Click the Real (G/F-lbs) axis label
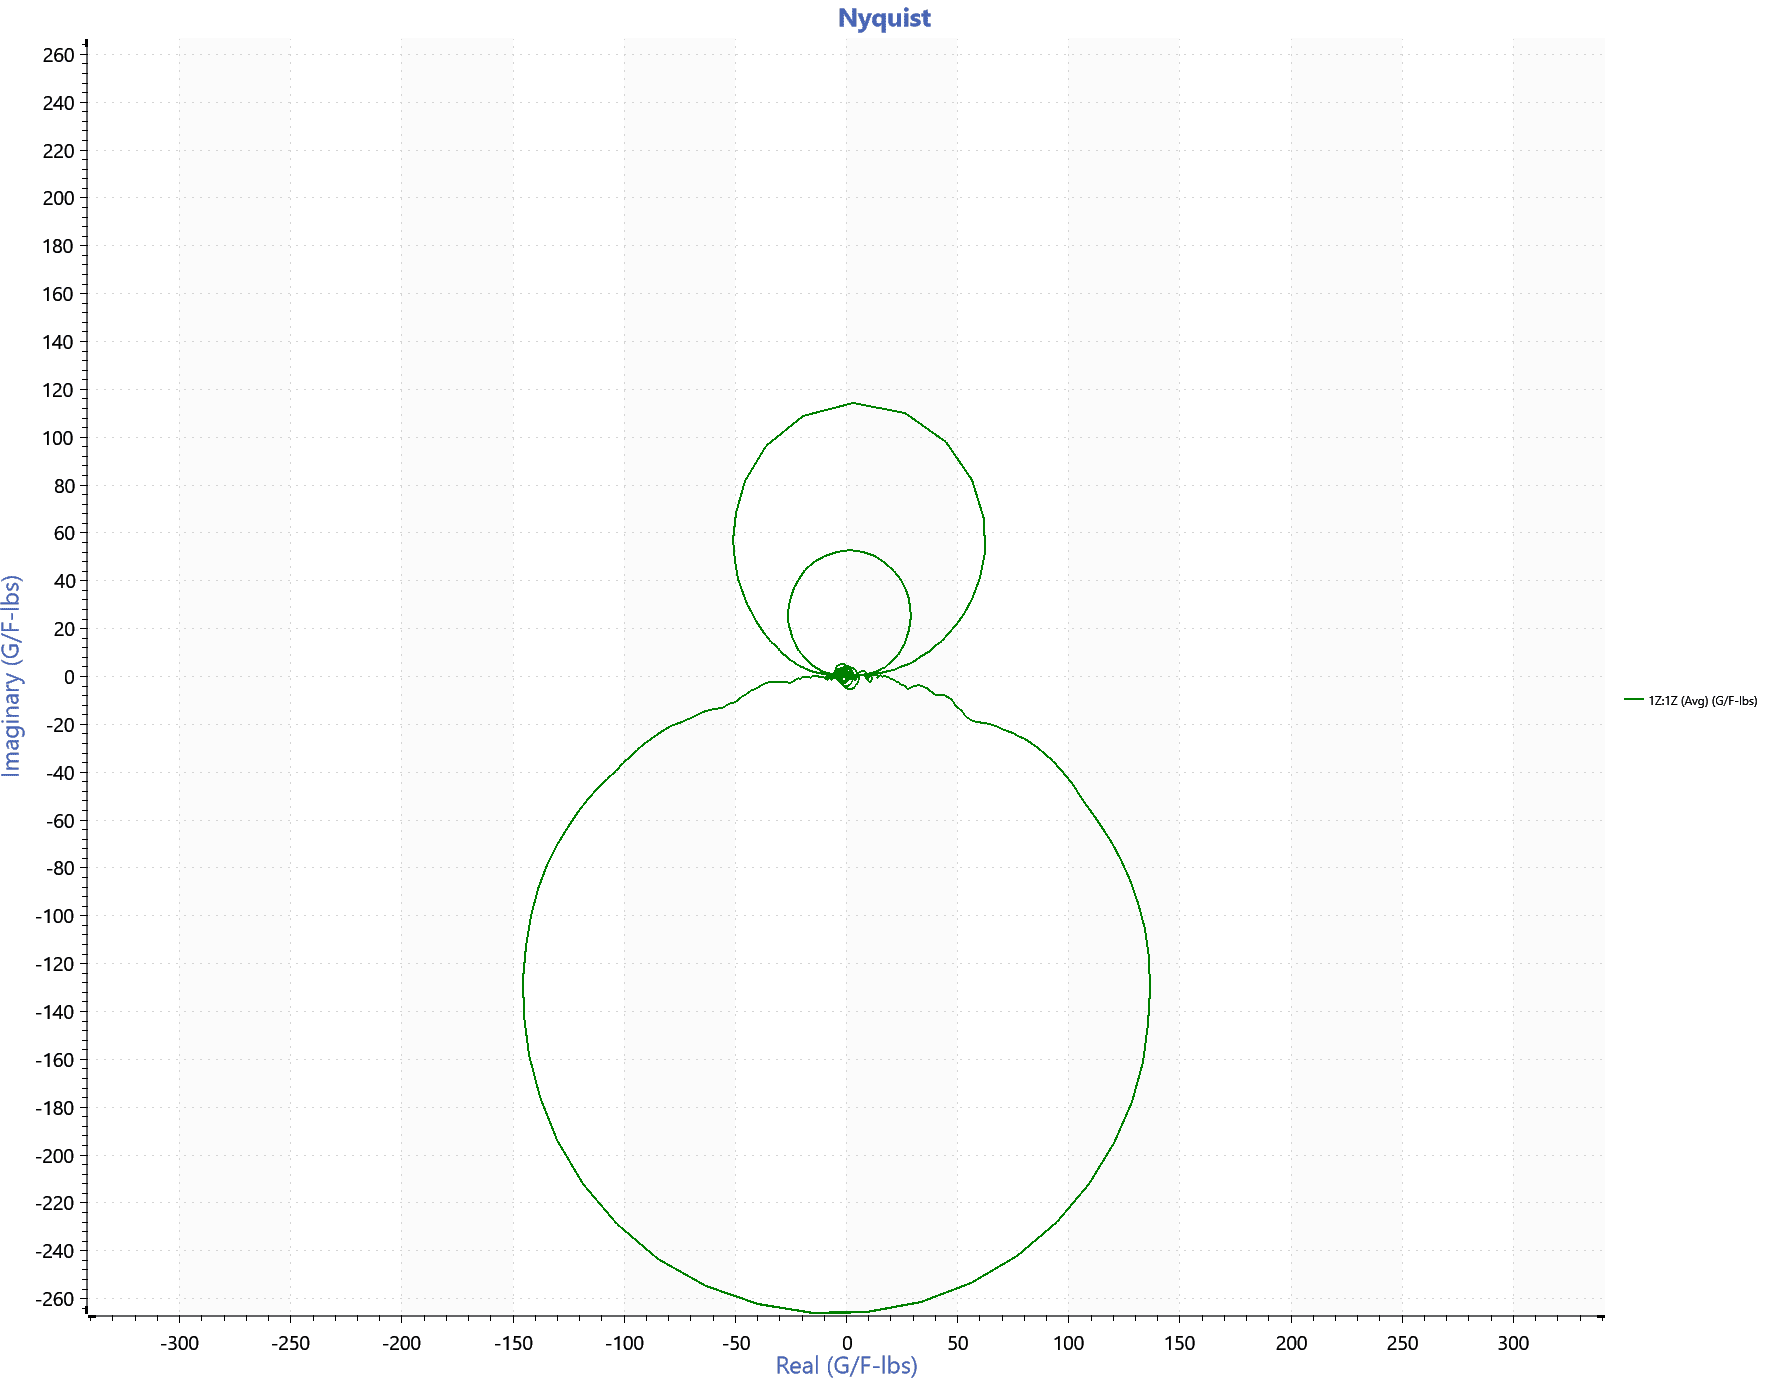Screen dimensions: 1769x1398 coord(846,1366)
